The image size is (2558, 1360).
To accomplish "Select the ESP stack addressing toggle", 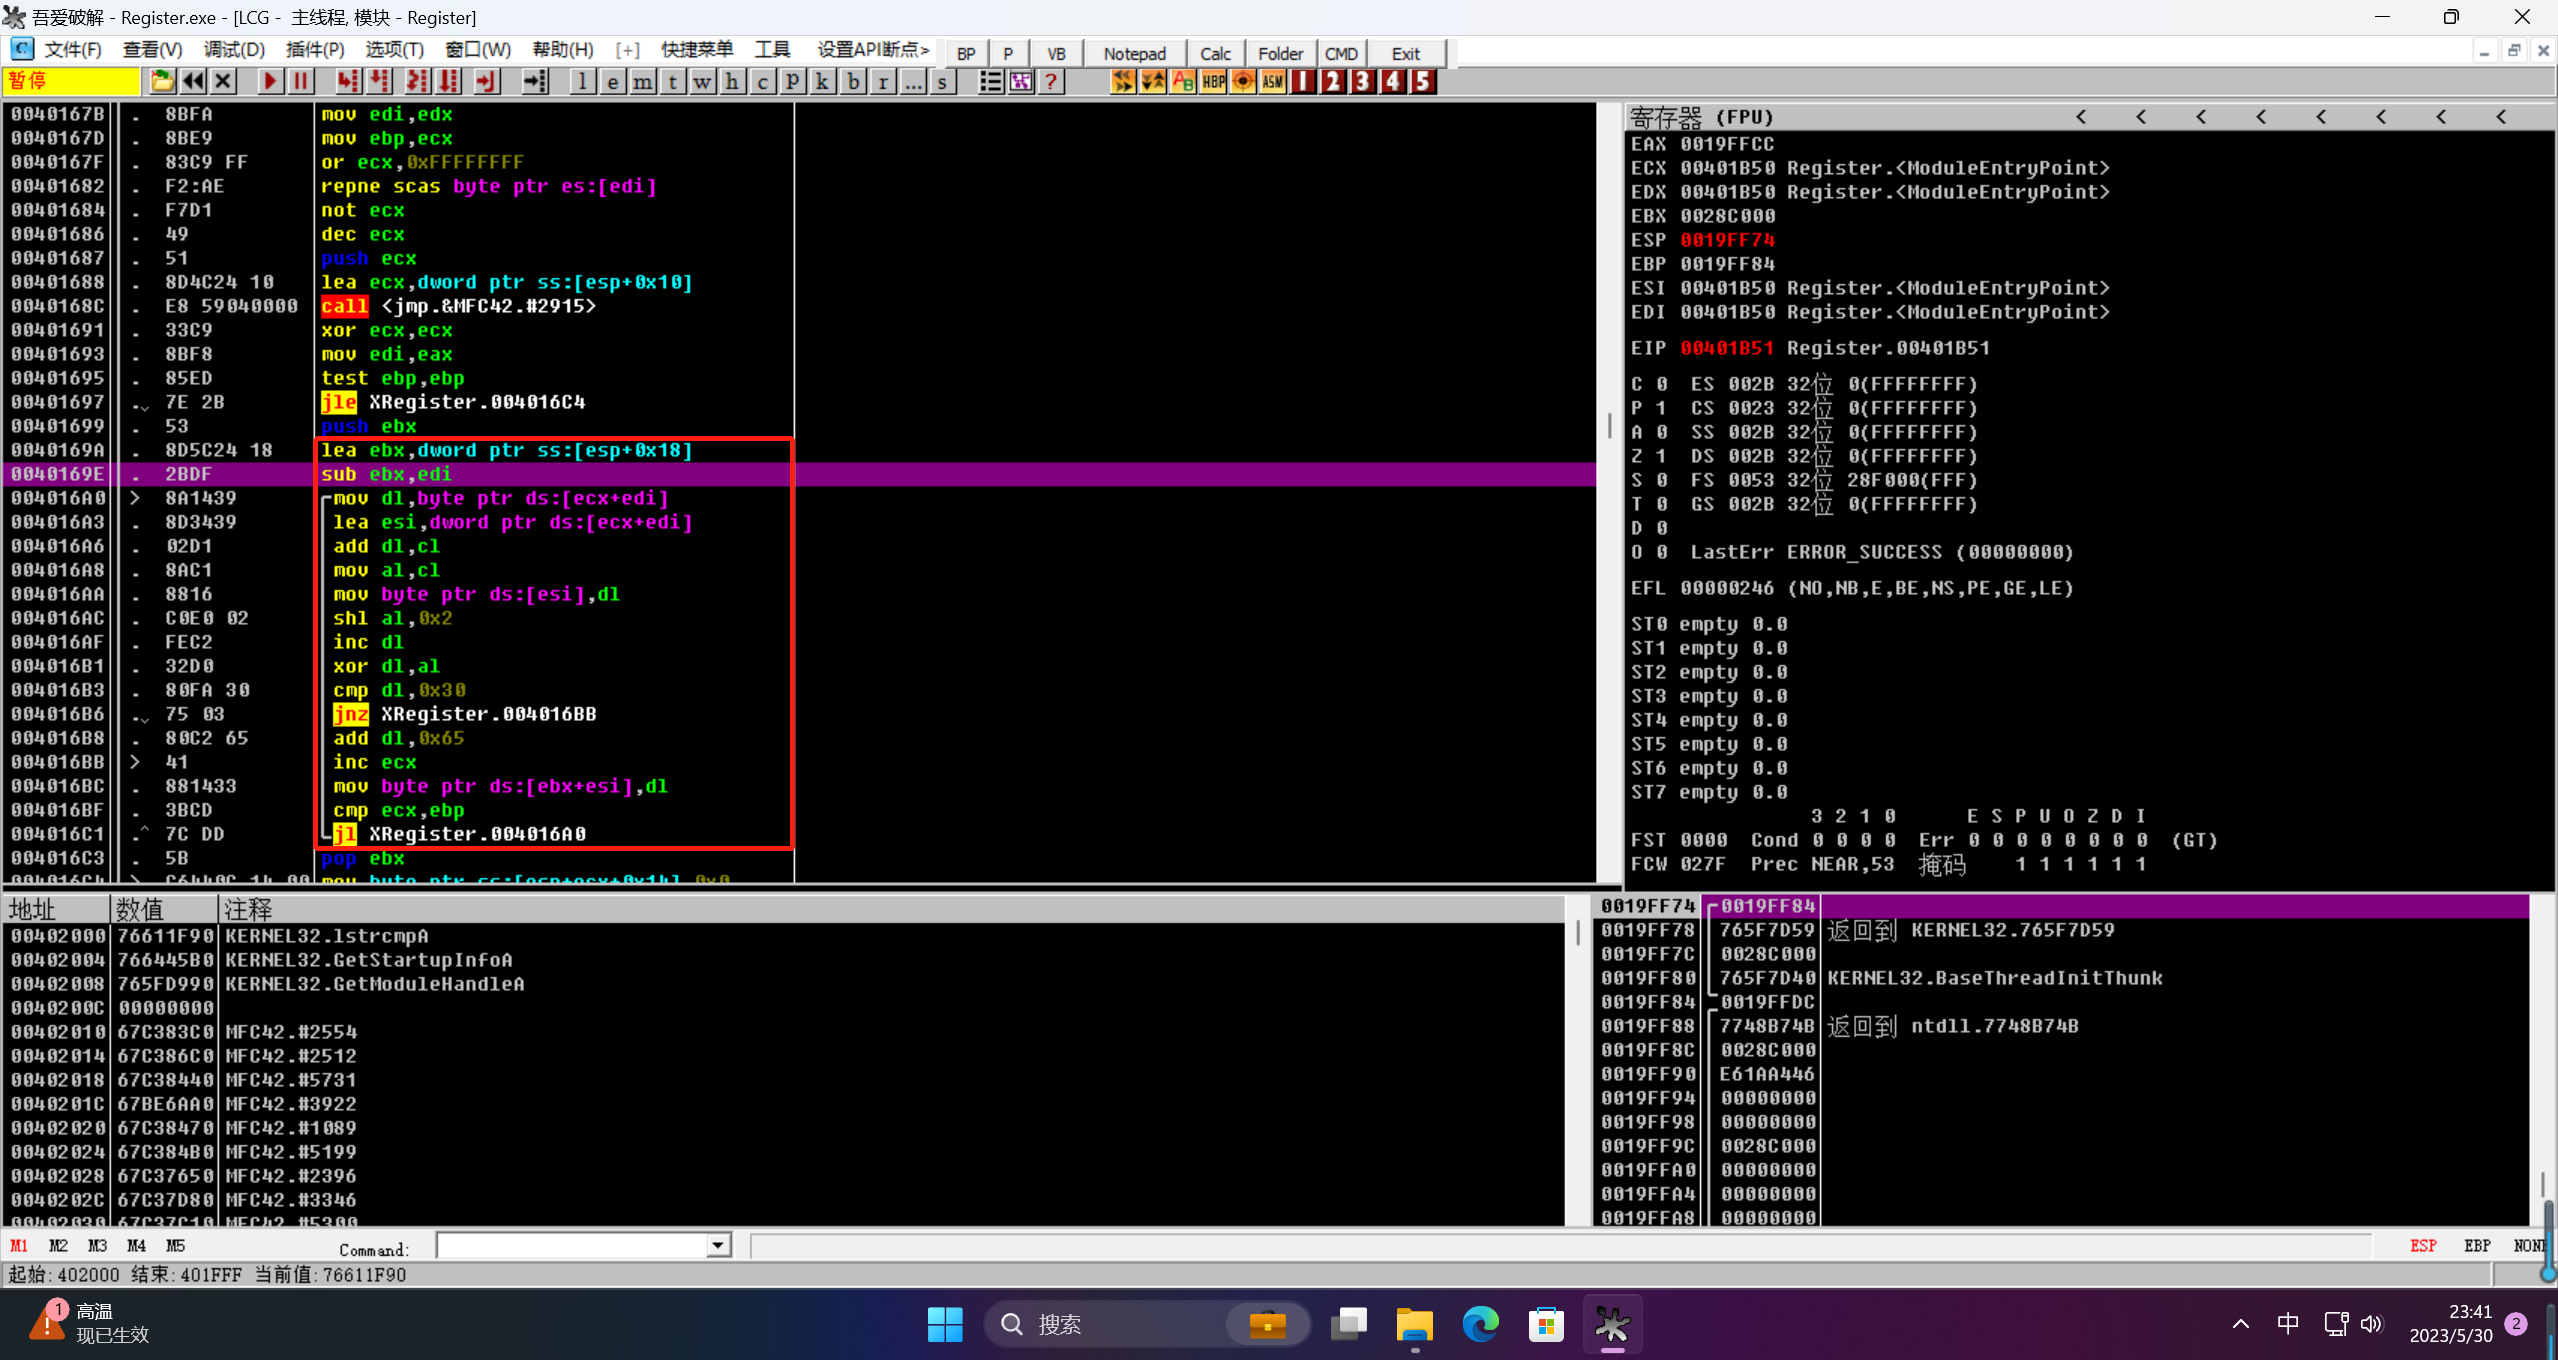I will pos(2423,1245).
